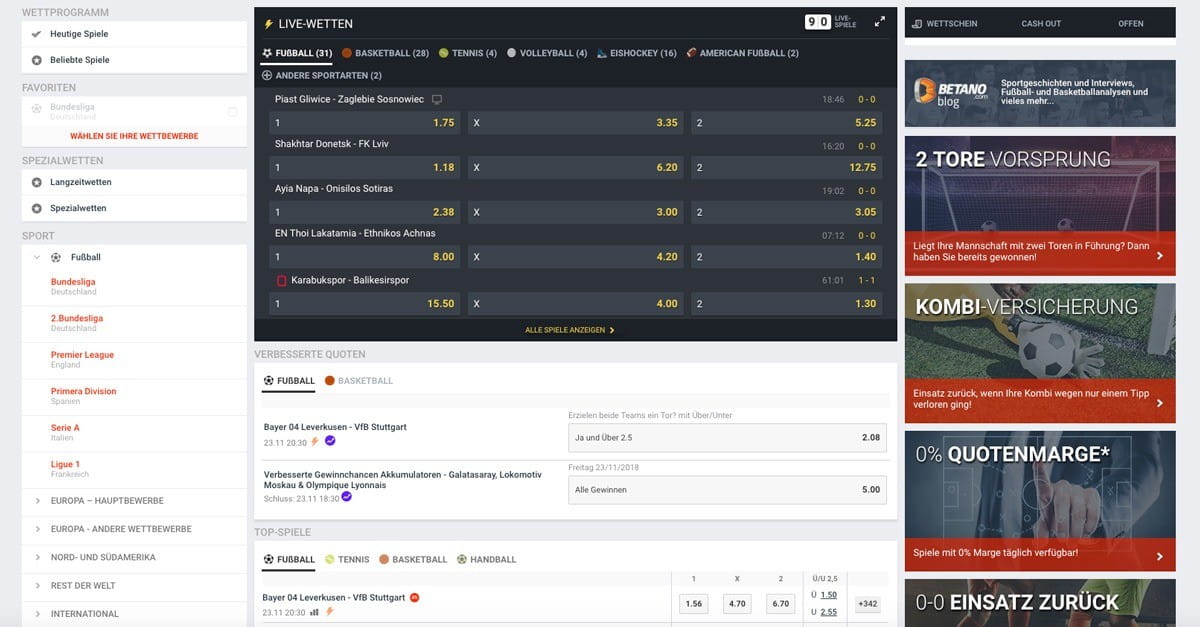Click the star icon beside Langzeitwetten
This screenshot has height=627, width=1200.
coord(37,182)
